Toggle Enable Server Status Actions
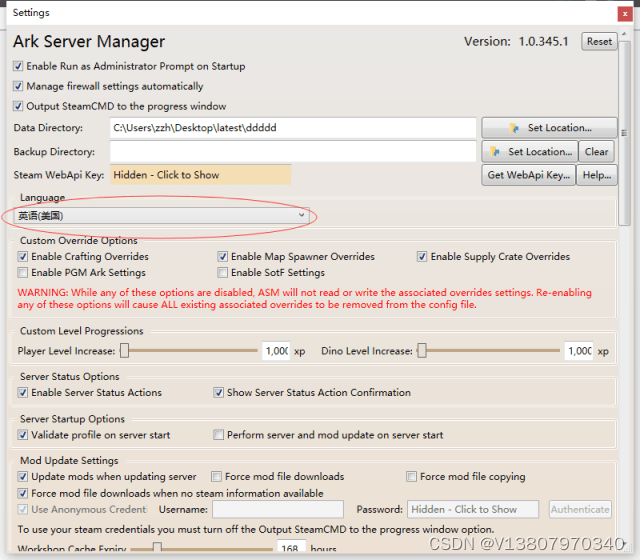Viewport: 640px width, 560px height. pyautogui.click(x=23, y=393)
